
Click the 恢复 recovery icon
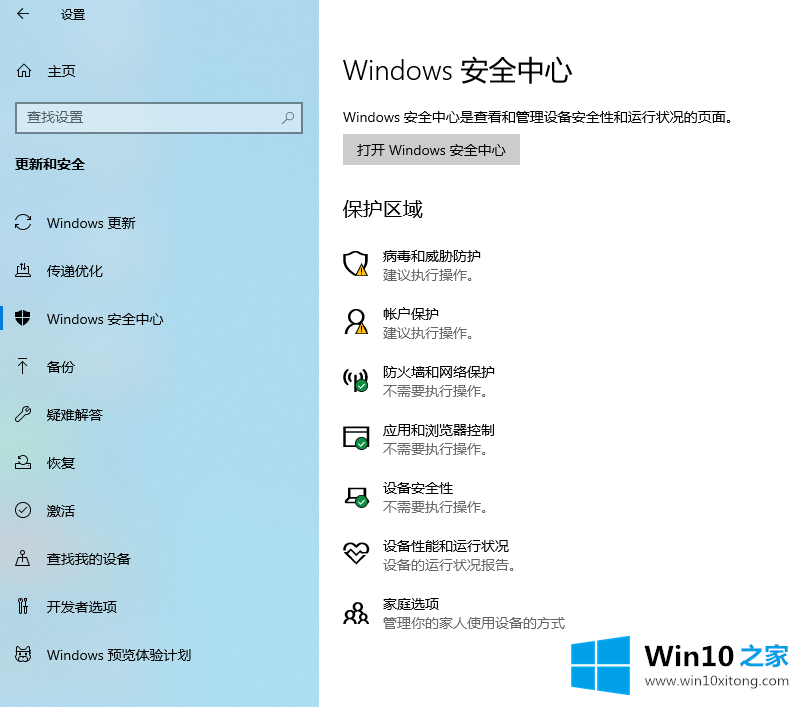pyautogui.click(x=23, y=462)
